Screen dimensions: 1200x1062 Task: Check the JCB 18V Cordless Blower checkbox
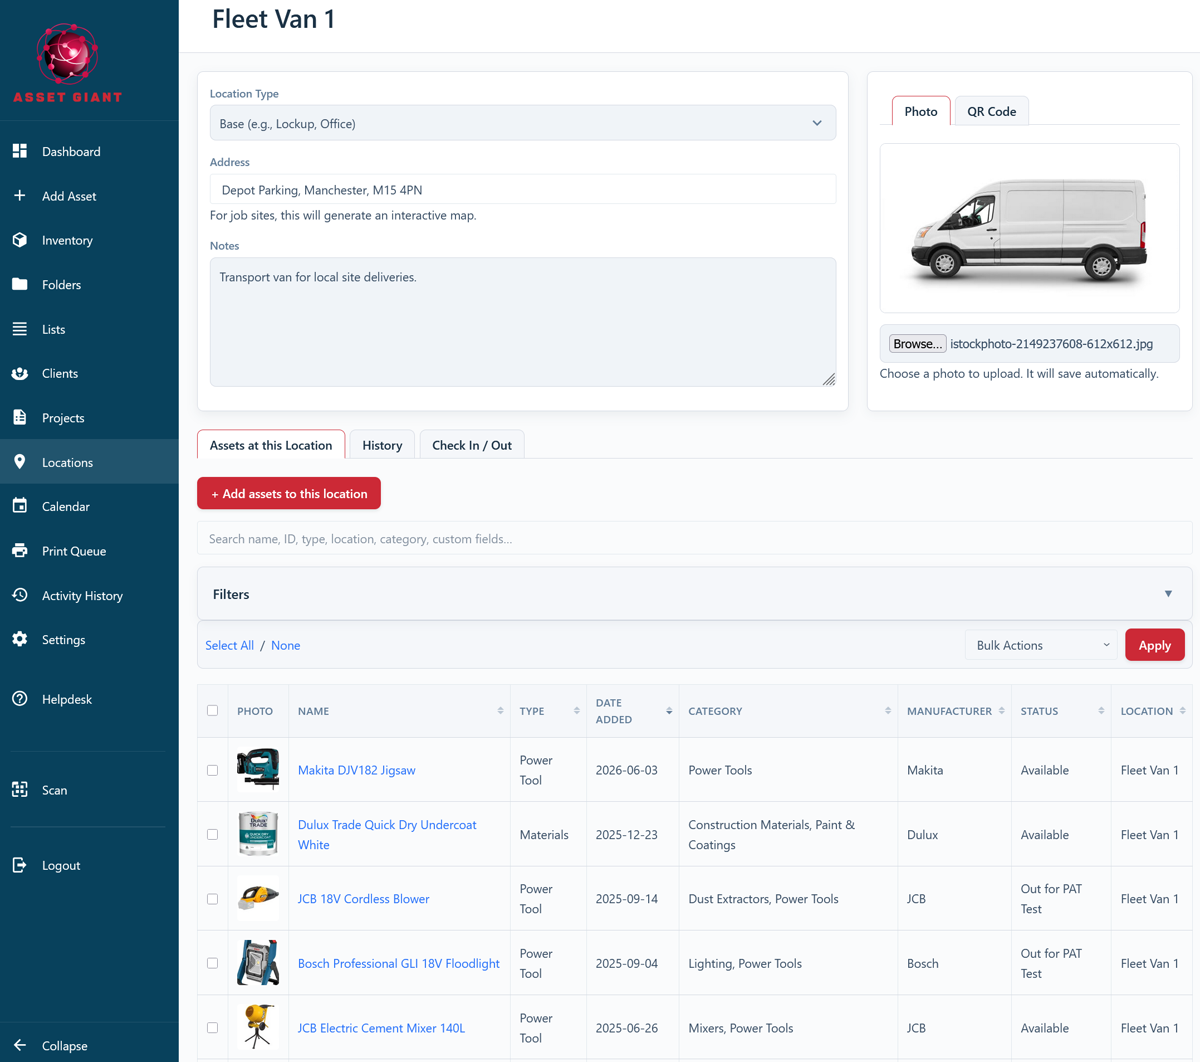(212, 899)
